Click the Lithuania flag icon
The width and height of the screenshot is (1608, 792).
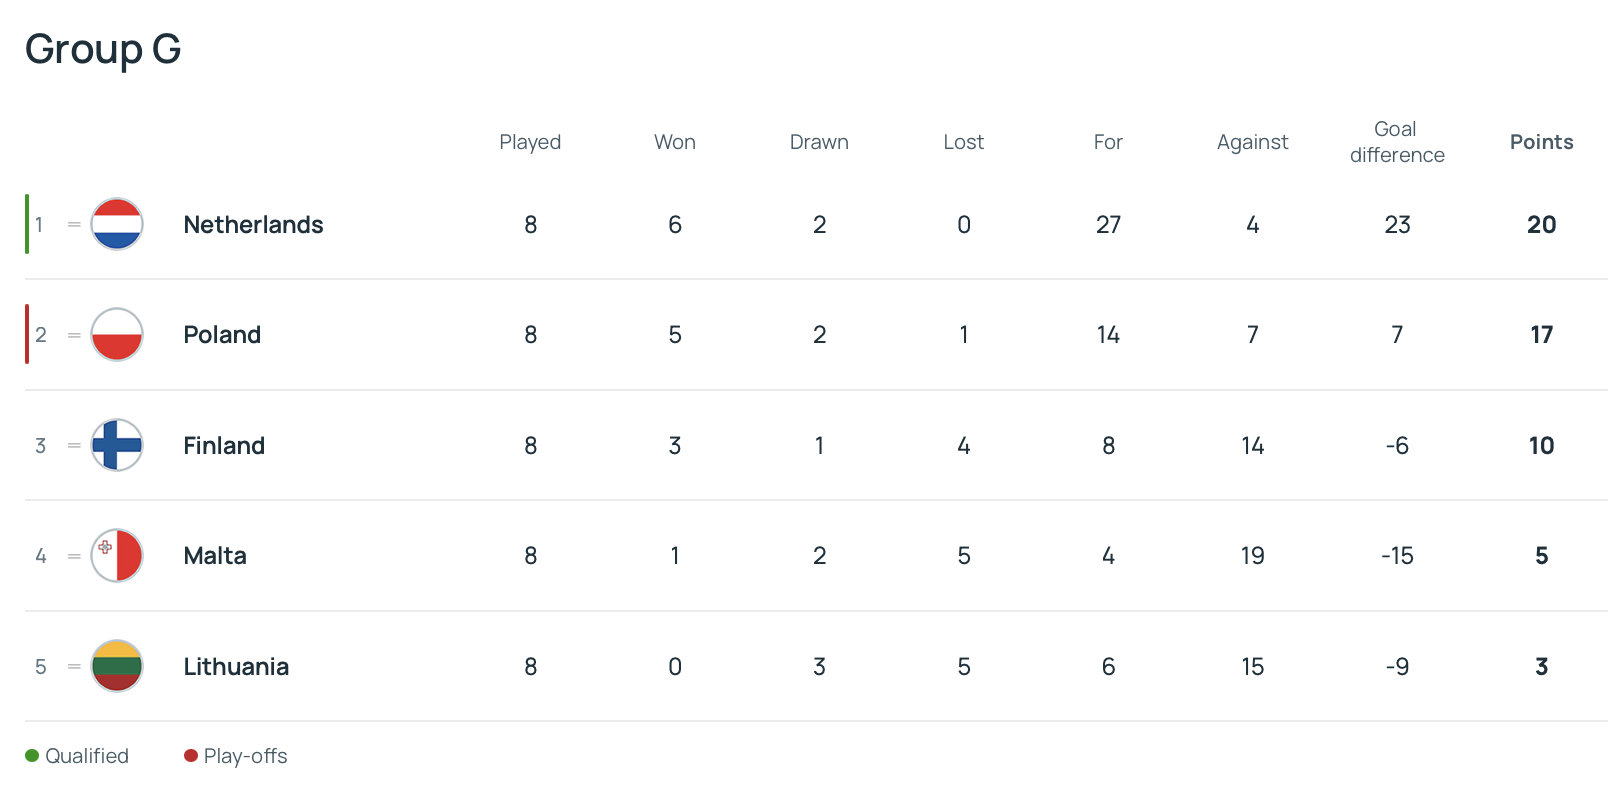117,666
